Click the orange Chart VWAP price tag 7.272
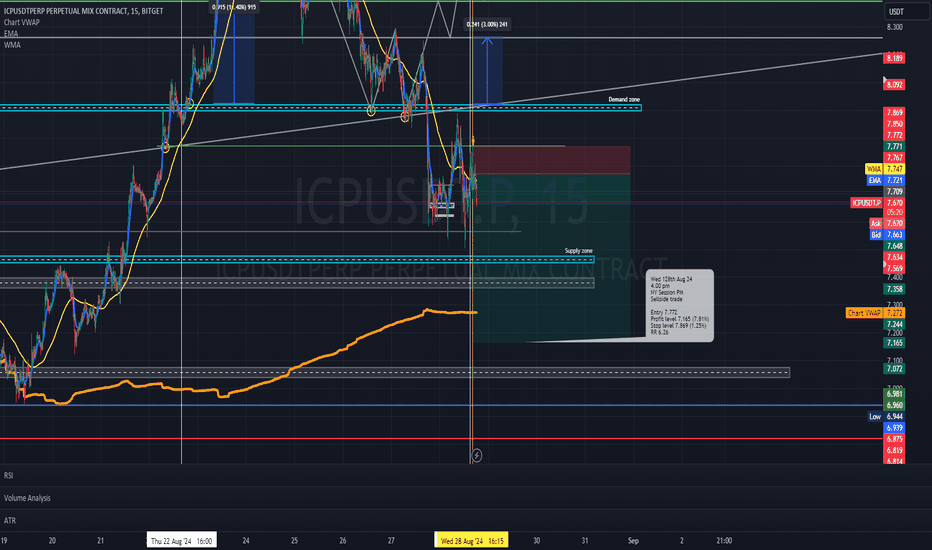Image resolution: width=932 pixels, height=550 pixels. pyautogui.click(x=875, y=313)
